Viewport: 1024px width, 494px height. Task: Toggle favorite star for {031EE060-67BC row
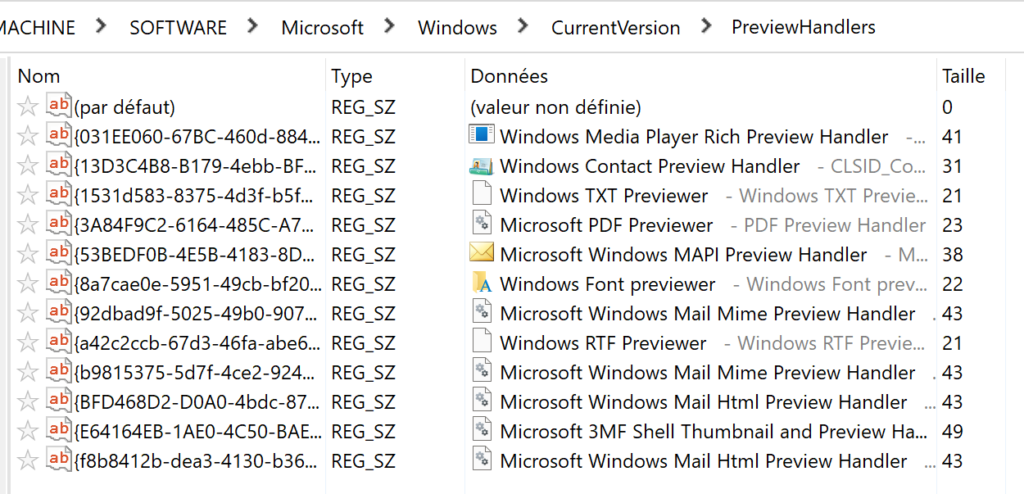[x=27, y=136]
